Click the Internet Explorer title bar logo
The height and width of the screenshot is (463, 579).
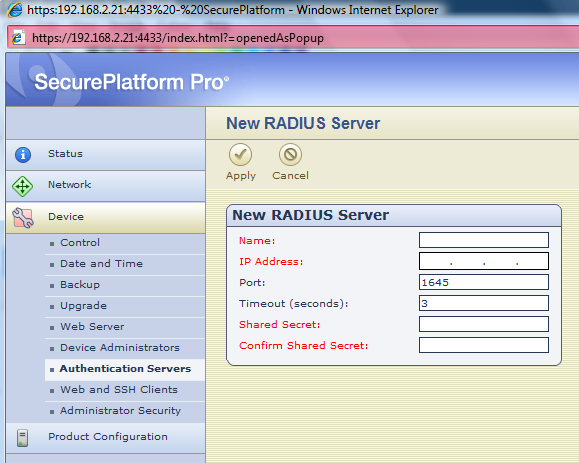(x=15, y=9)
